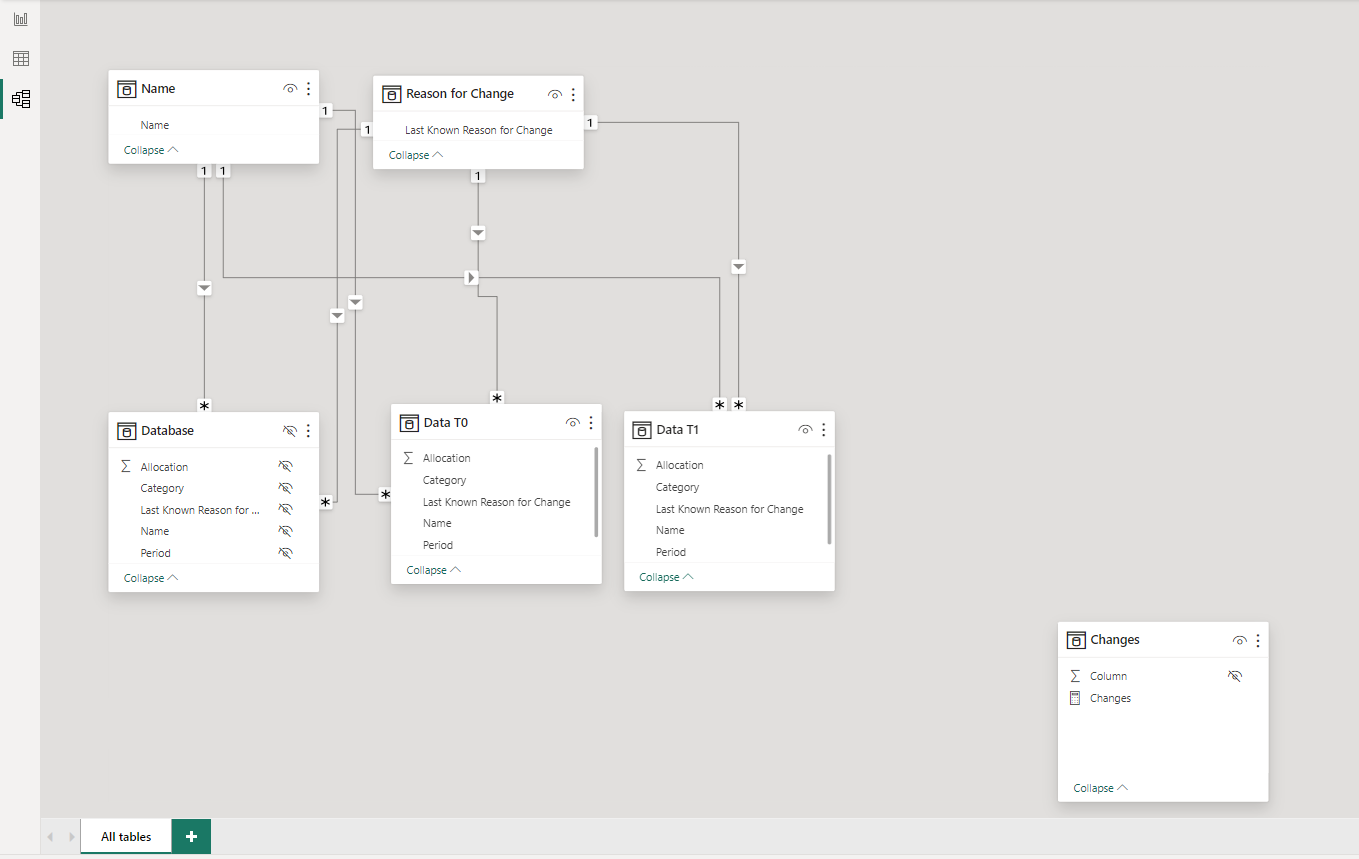
Task: Collapse the Reason for Change table card
Action: (416, 155)
